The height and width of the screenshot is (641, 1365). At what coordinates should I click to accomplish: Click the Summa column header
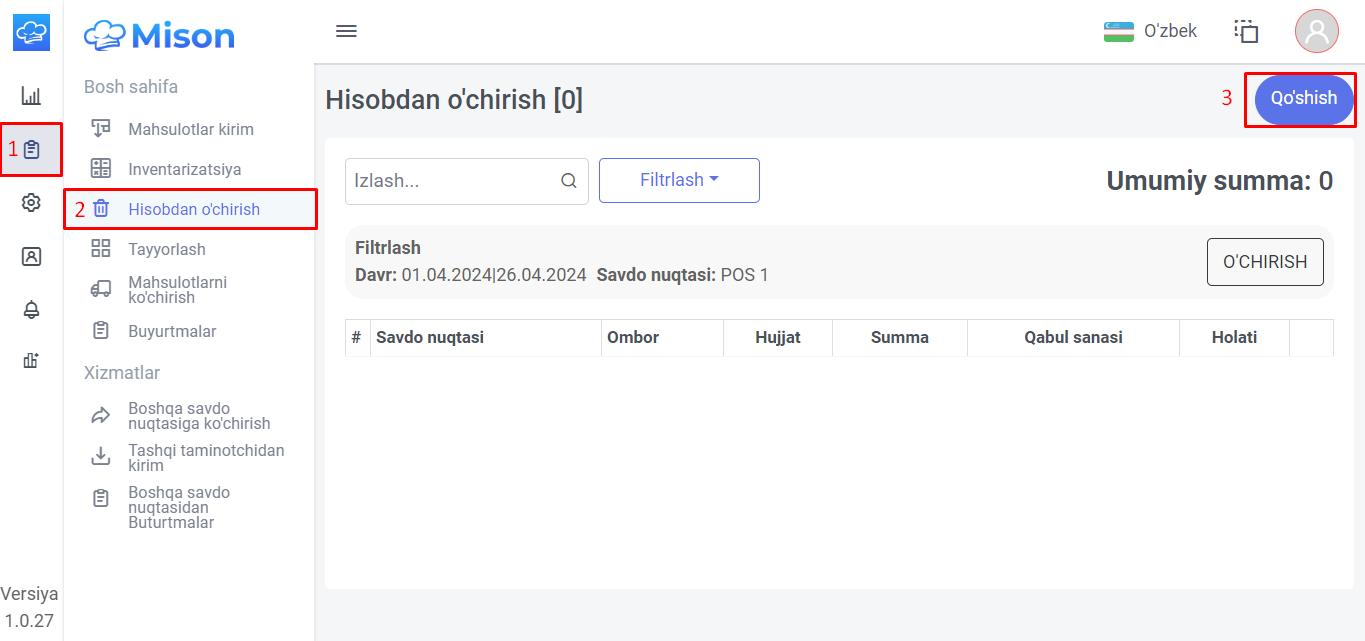coord(900,338)
